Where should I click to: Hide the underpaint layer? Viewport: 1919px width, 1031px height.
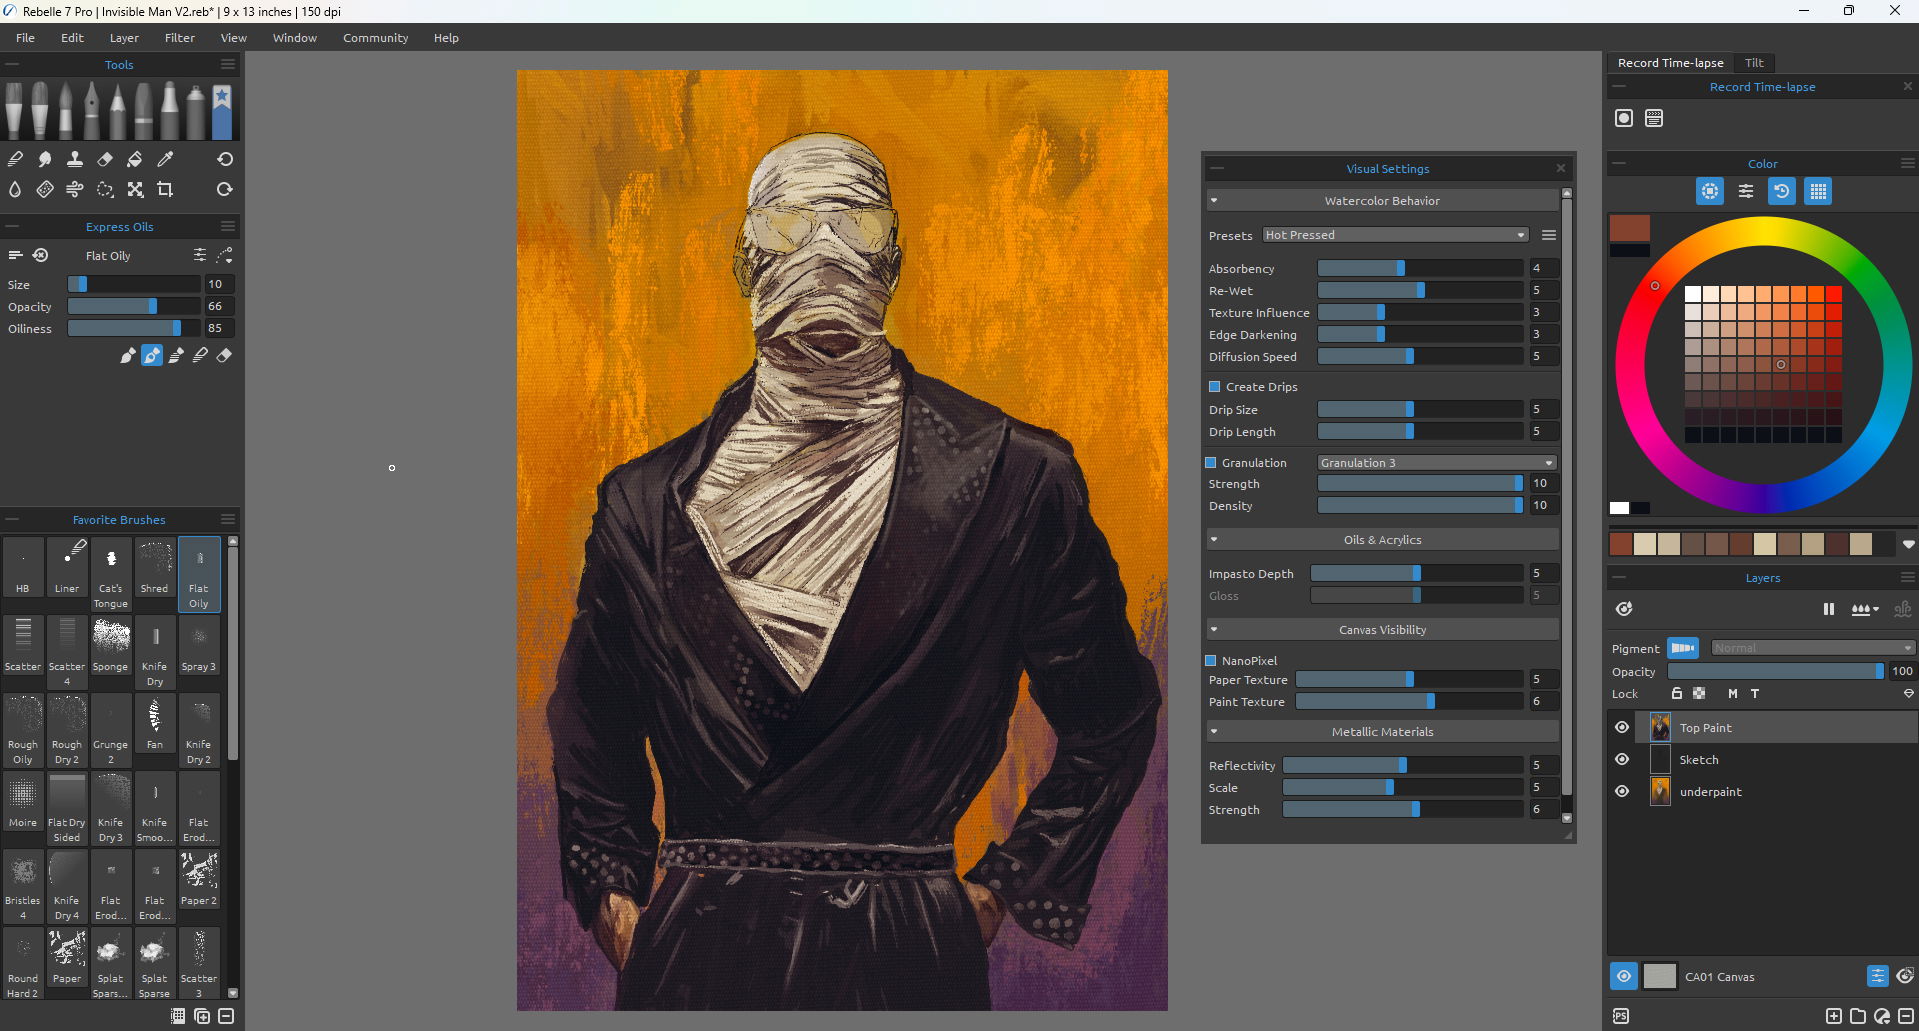tap(1622, 792)
